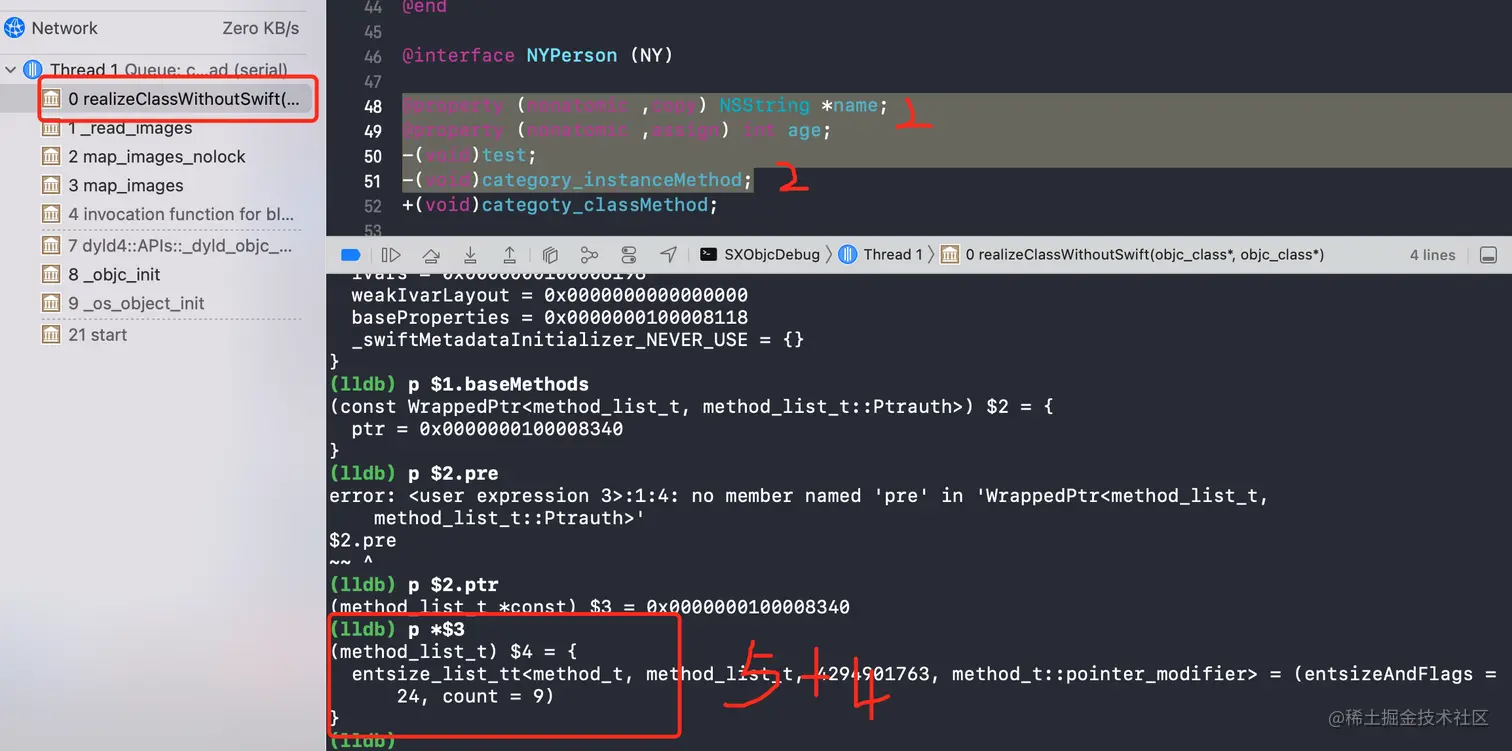Viewport: 1512px width, 751px height.
Task: Click the Simulate Location arrow icon
Action: coord(668,255)
